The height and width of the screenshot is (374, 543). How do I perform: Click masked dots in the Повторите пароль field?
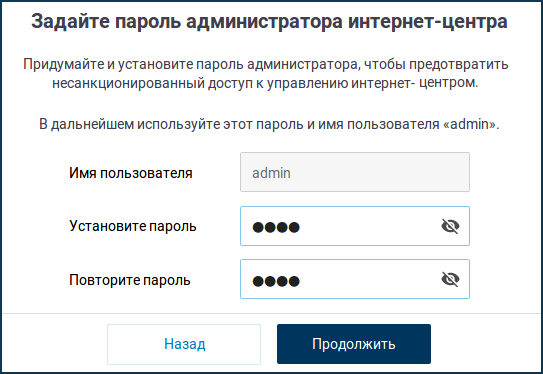[276, 281]
